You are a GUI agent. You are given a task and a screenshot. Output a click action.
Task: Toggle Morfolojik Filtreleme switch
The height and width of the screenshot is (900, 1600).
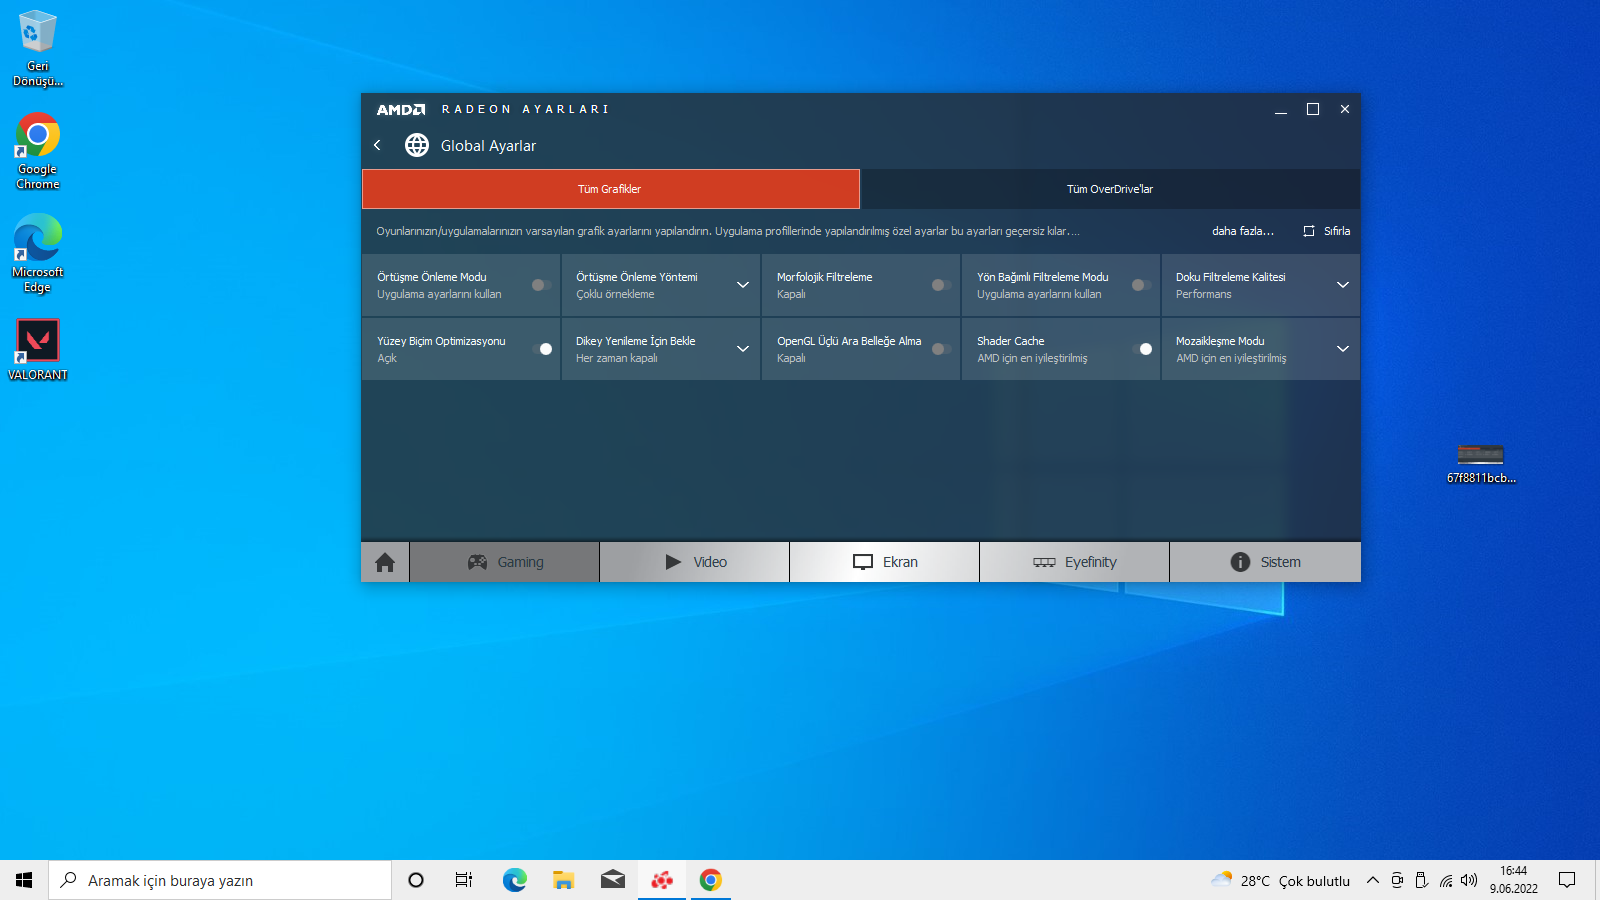[x=941, y=285]
